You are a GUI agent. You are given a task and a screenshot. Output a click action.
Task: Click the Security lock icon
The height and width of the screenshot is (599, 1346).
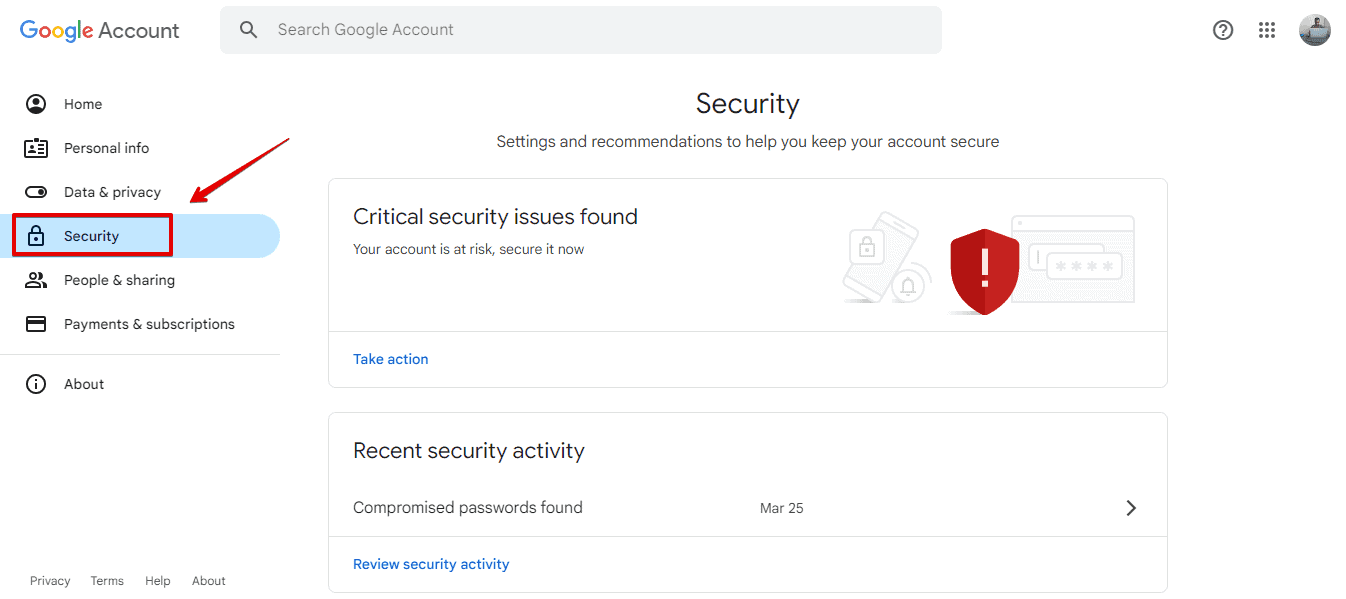[36, 236]
